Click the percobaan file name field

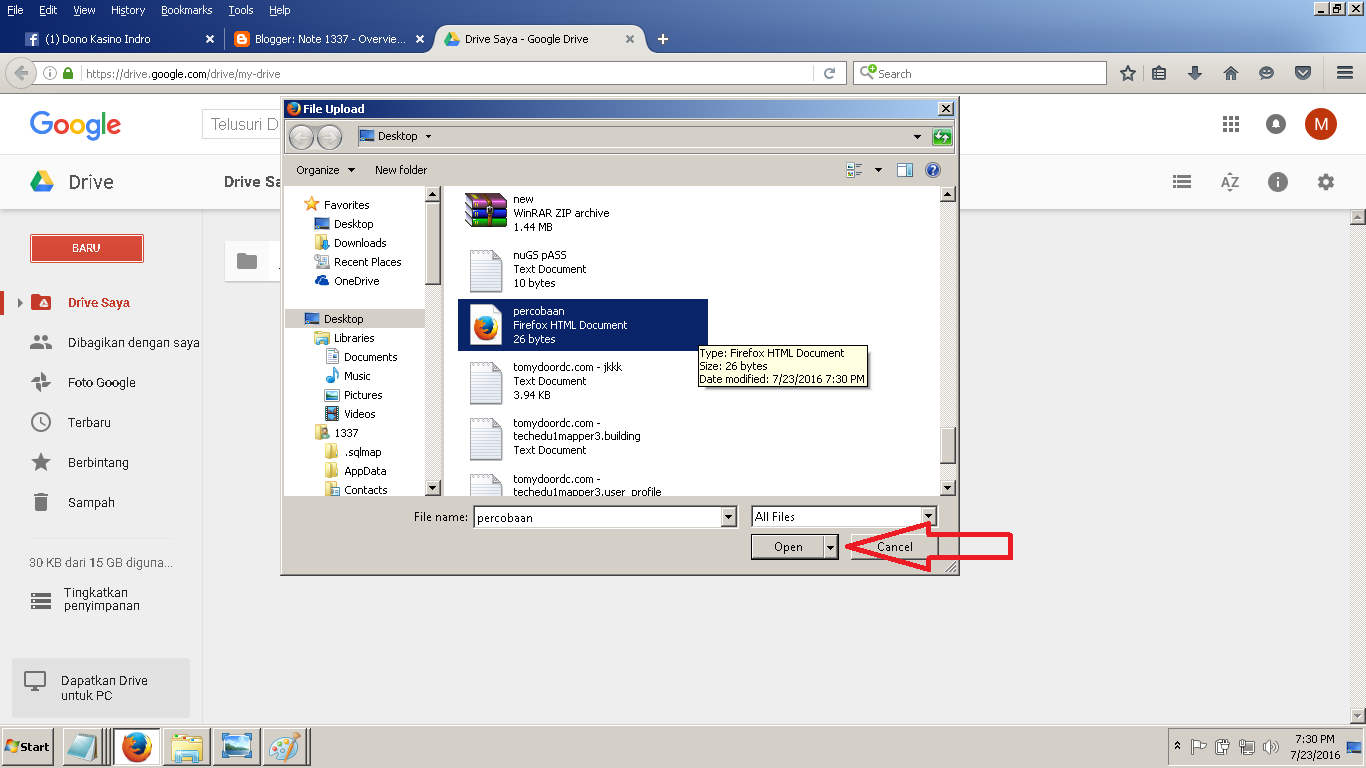point(600,517)
